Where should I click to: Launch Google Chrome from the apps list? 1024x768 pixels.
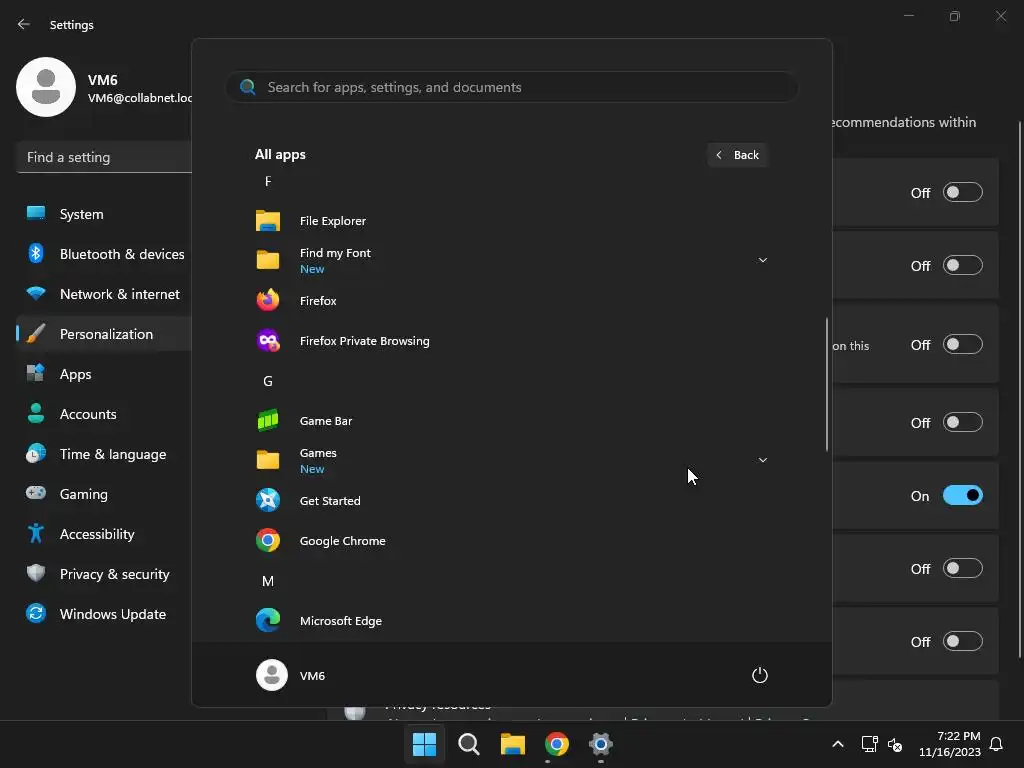pos(511,541)
